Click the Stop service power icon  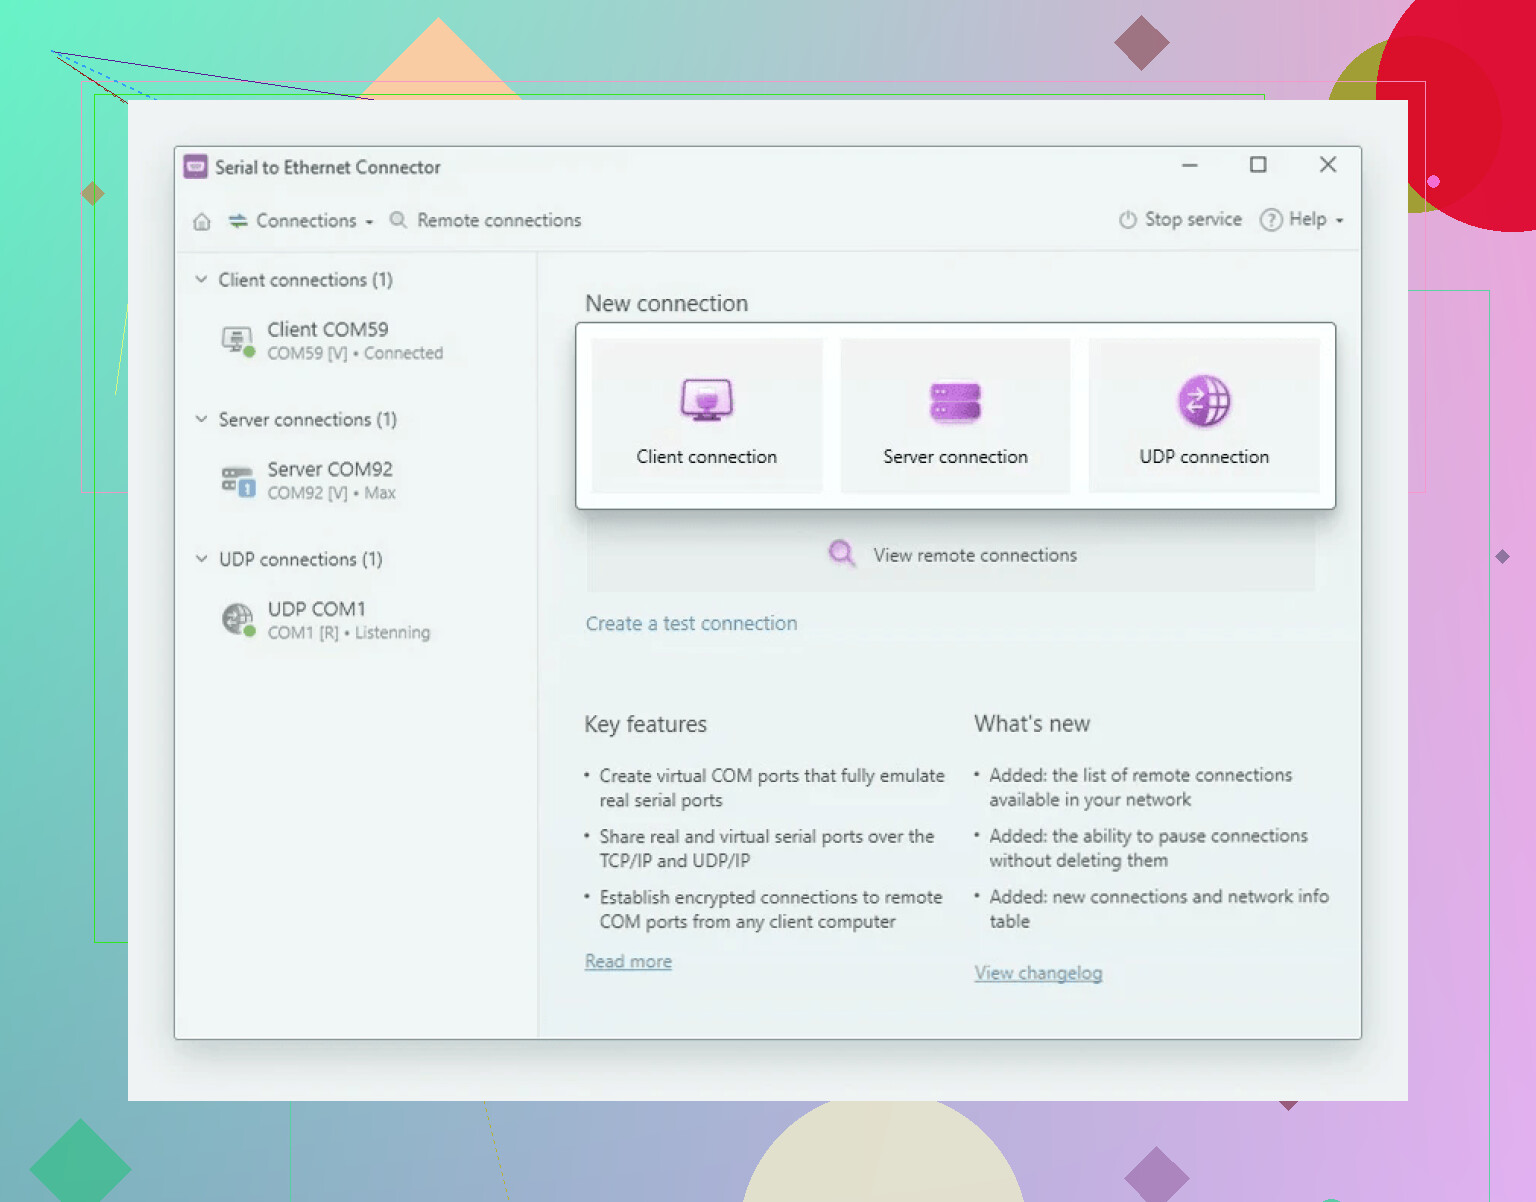click(x=1128, y=220)
